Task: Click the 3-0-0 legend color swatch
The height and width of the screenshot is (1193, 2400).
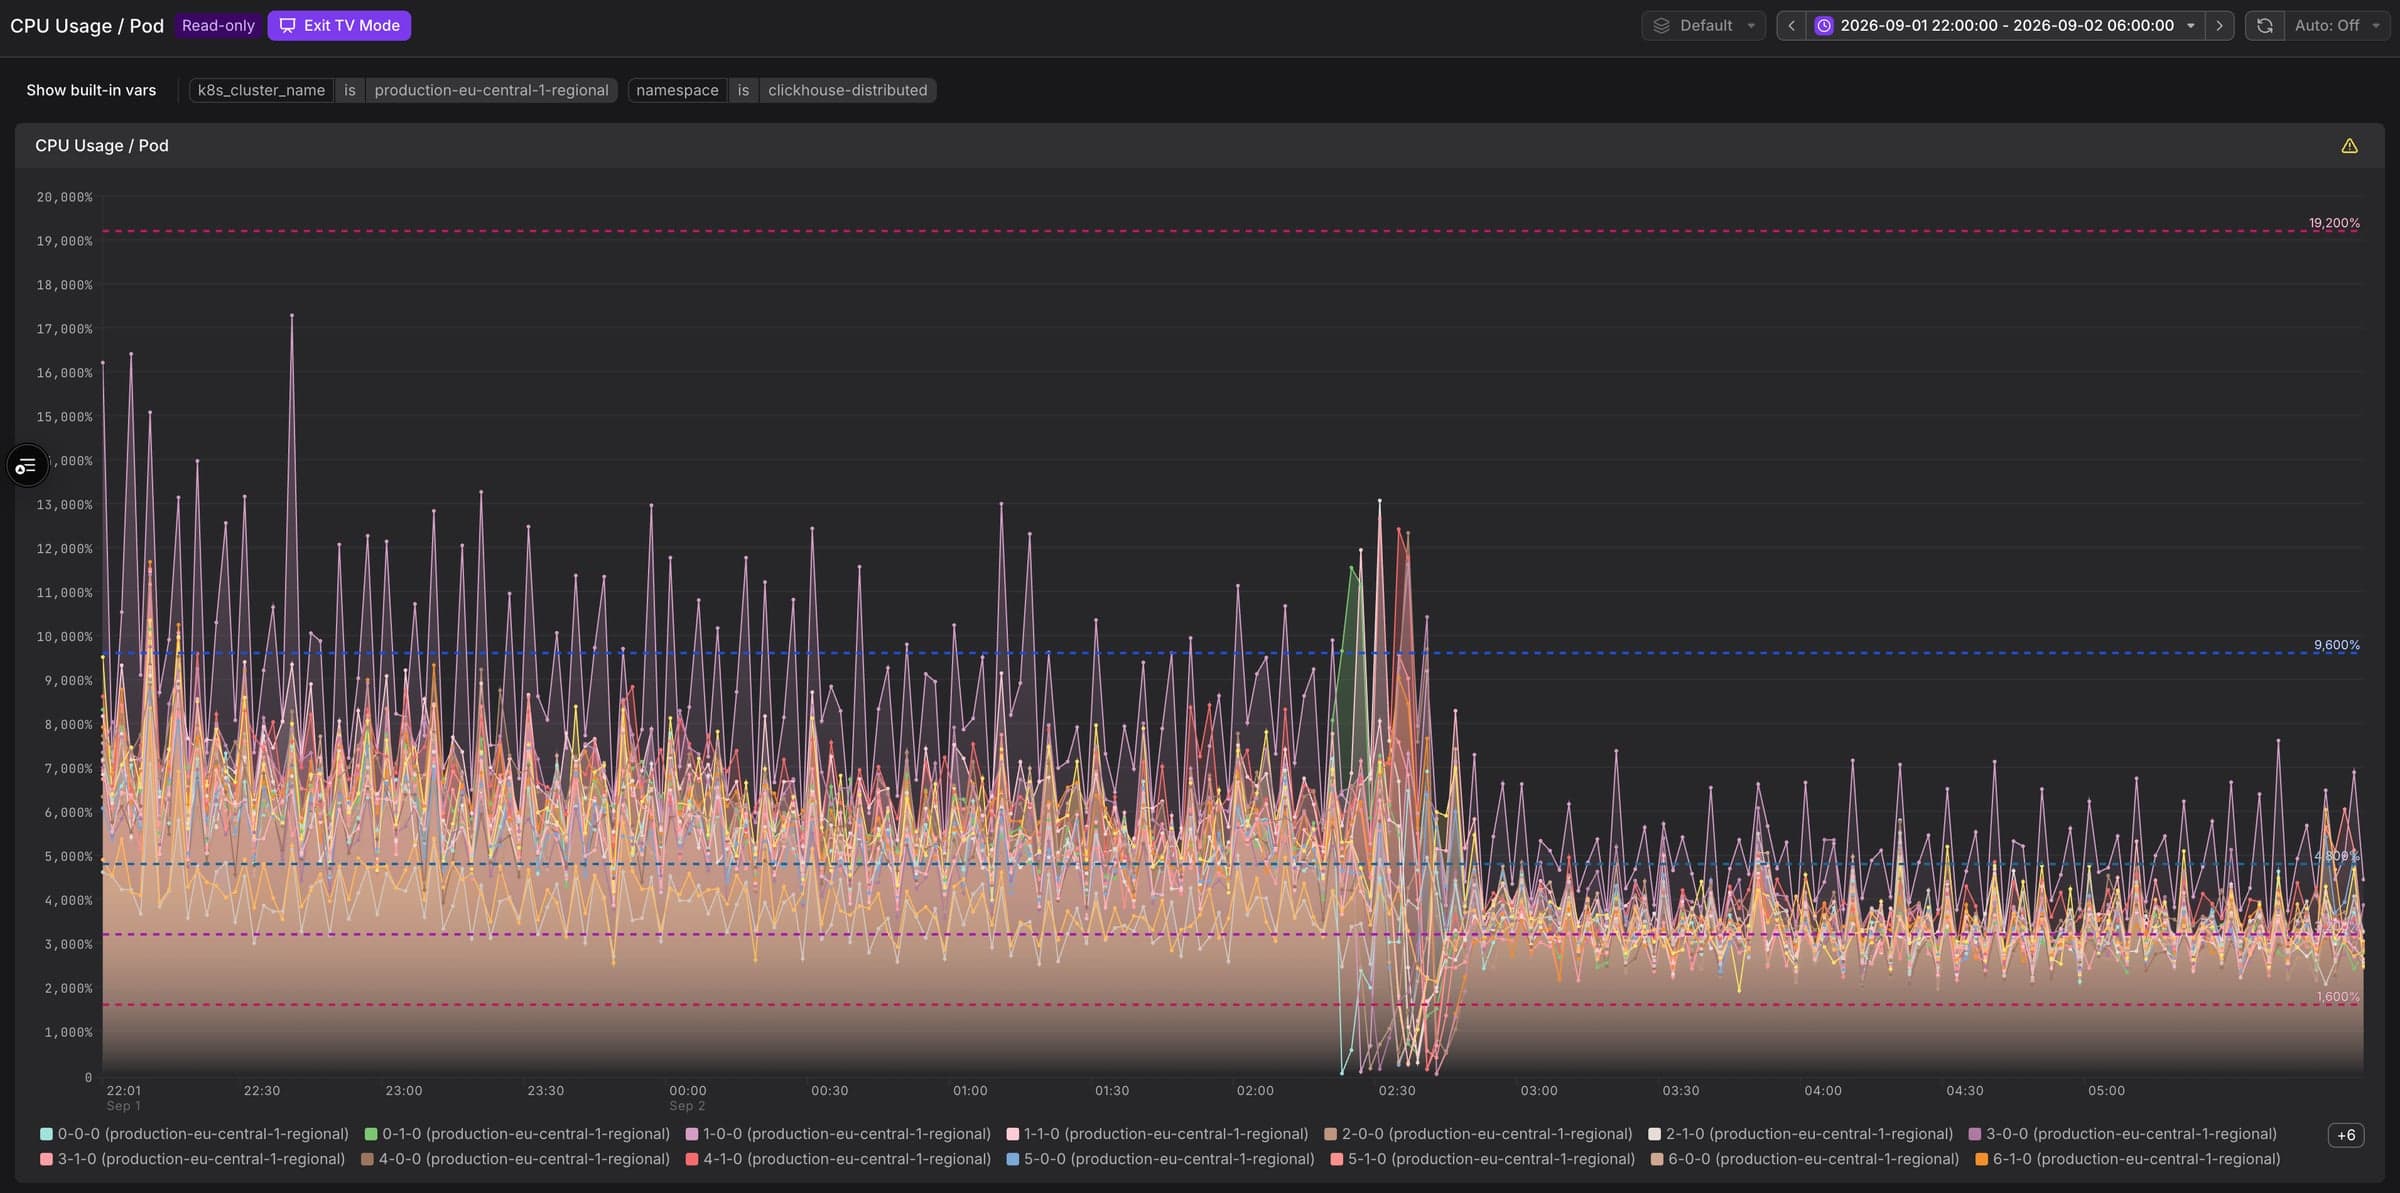Action: [1975, 1134]
